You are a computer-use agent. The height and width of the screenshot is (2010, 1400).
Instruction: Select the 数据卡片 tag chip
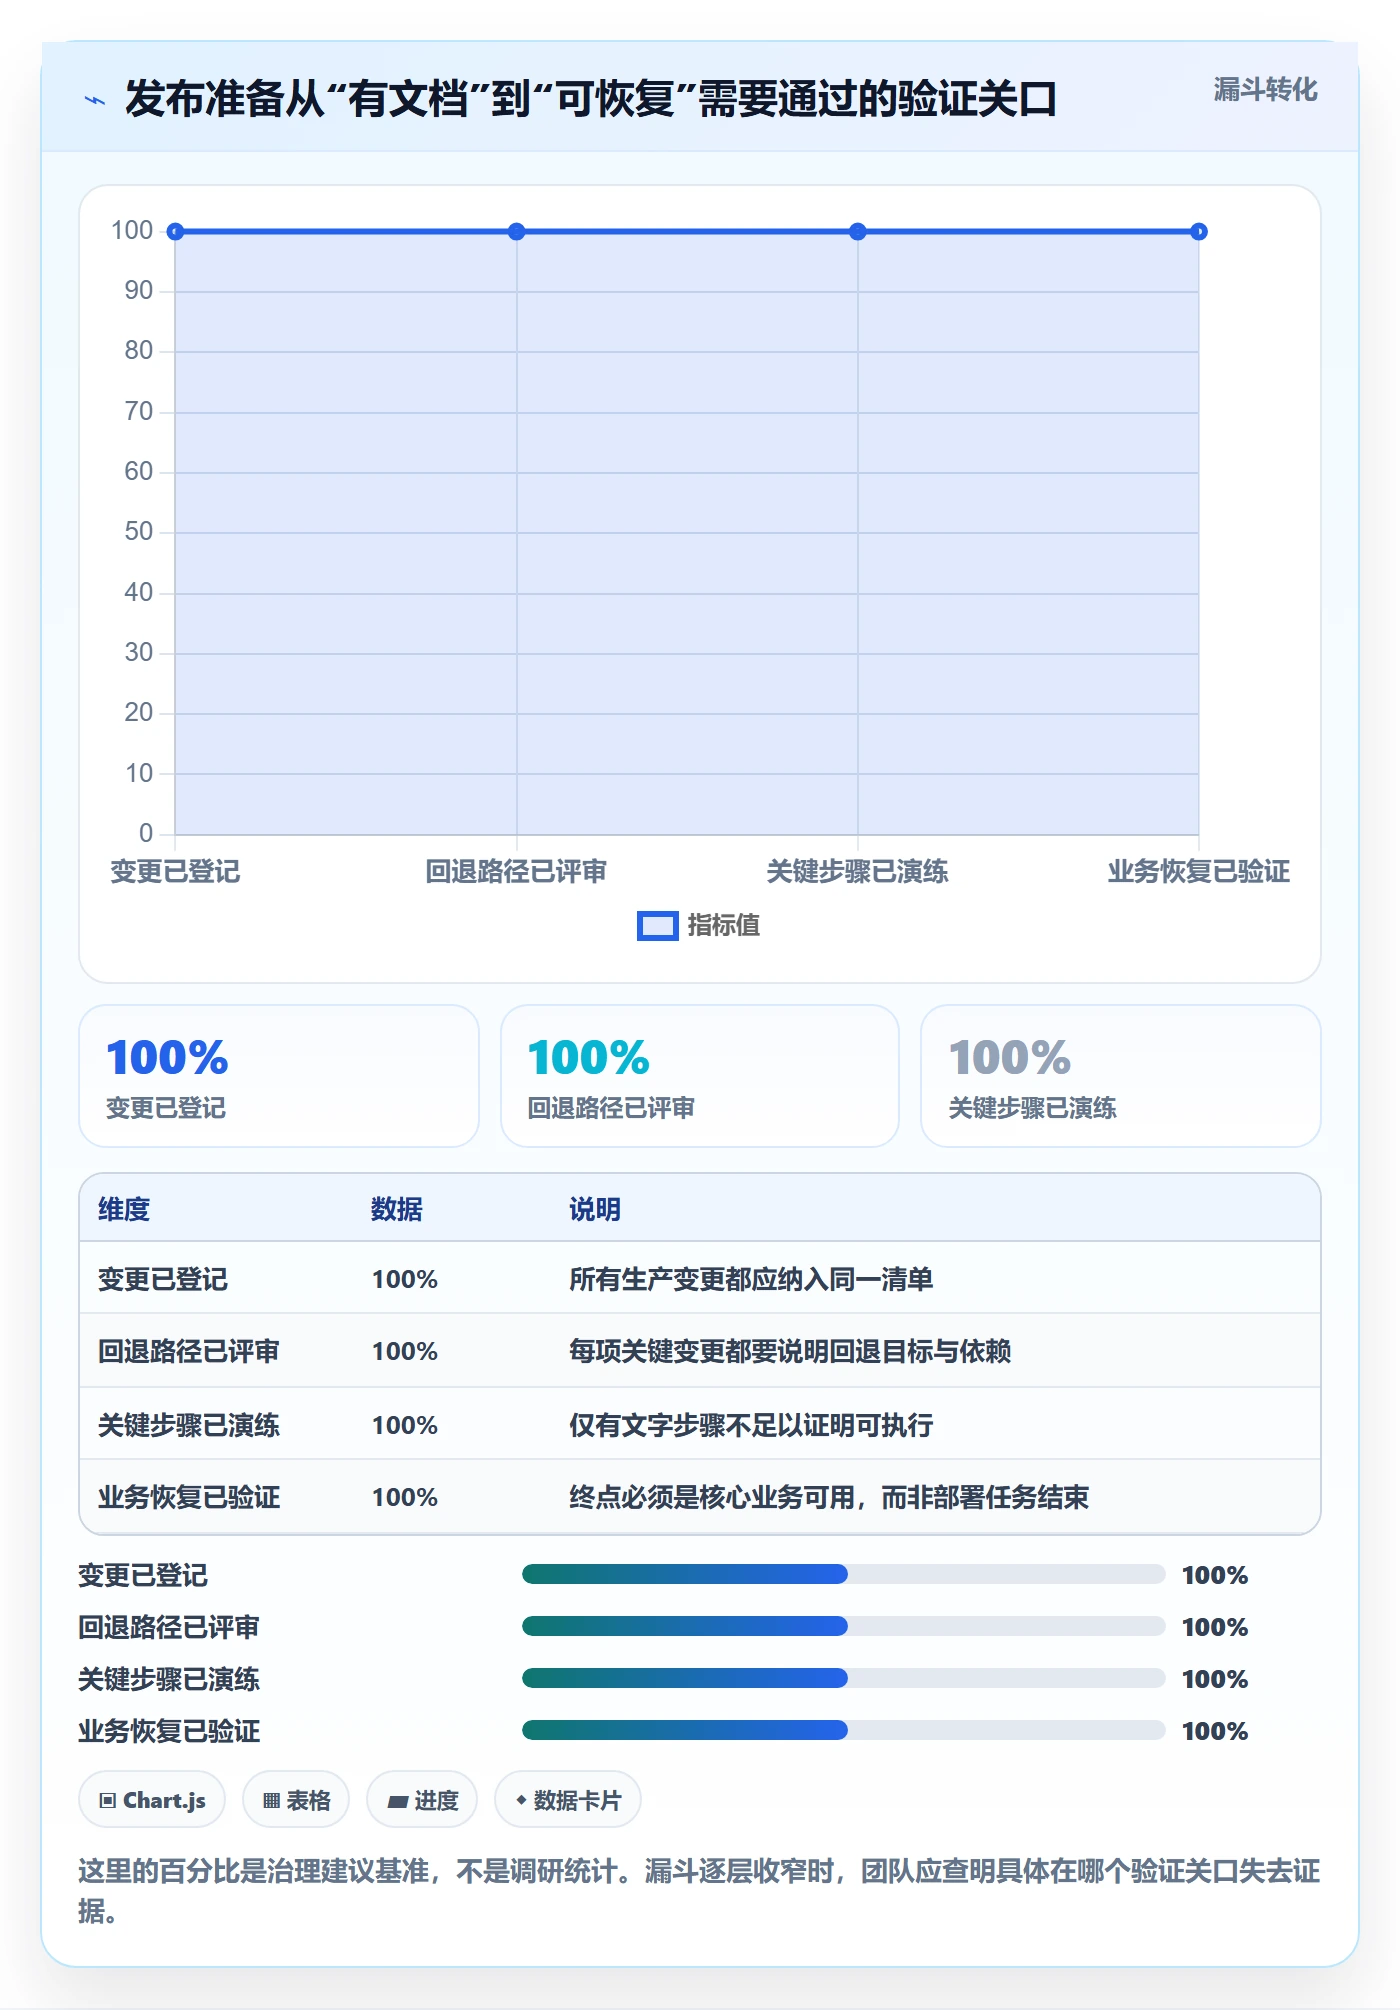tap(568, 1800)
